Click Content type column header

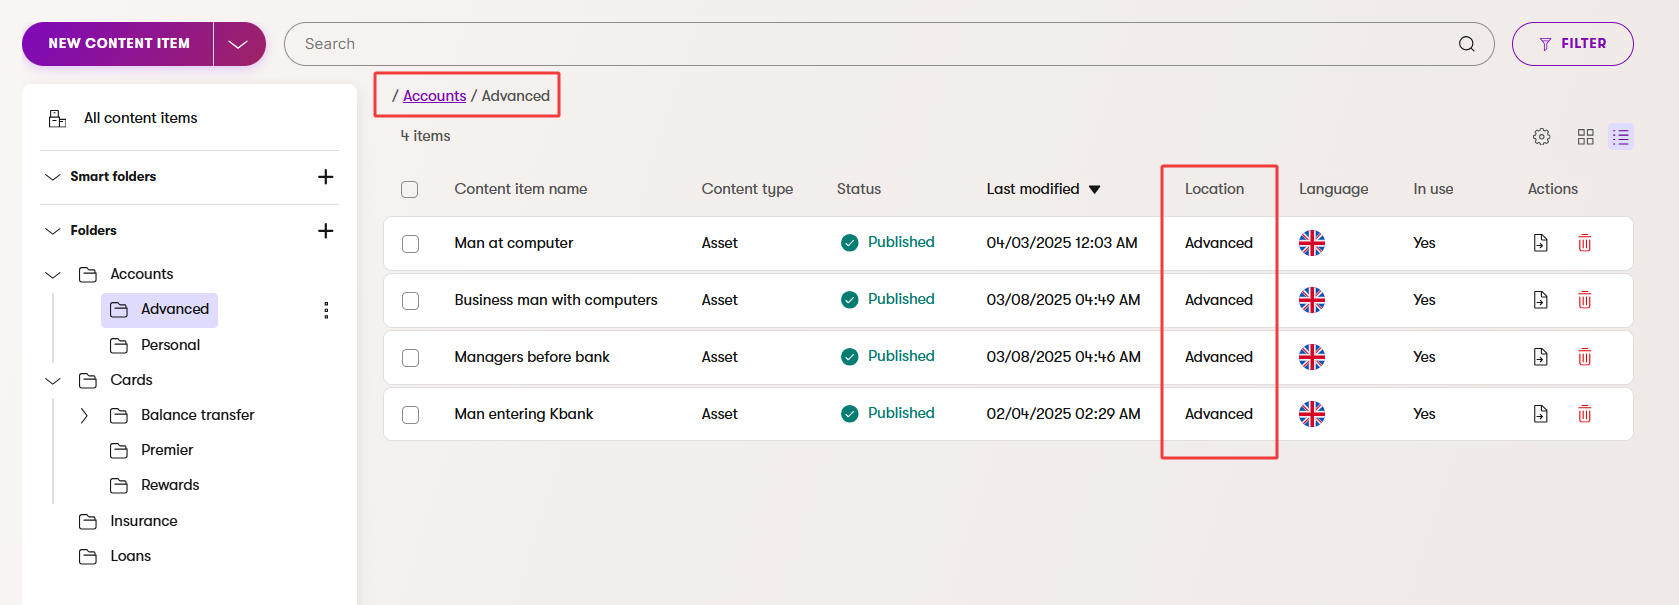tap(747, 189)
